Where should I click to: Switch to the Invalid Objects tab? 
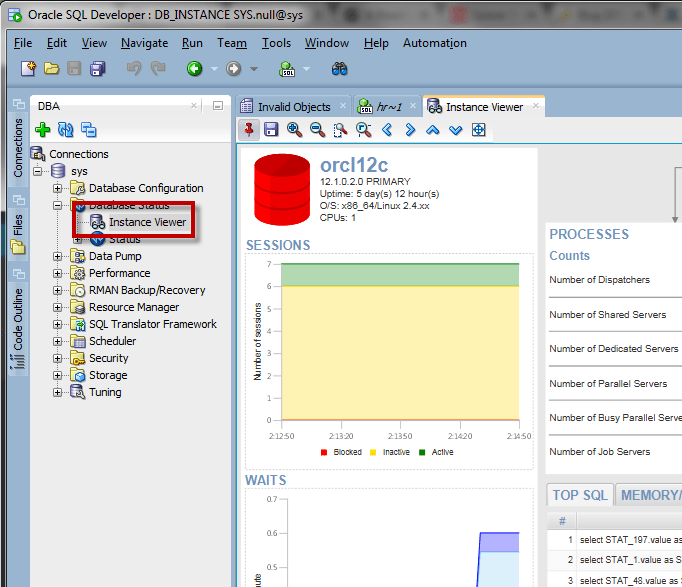[x=294, y=107]
